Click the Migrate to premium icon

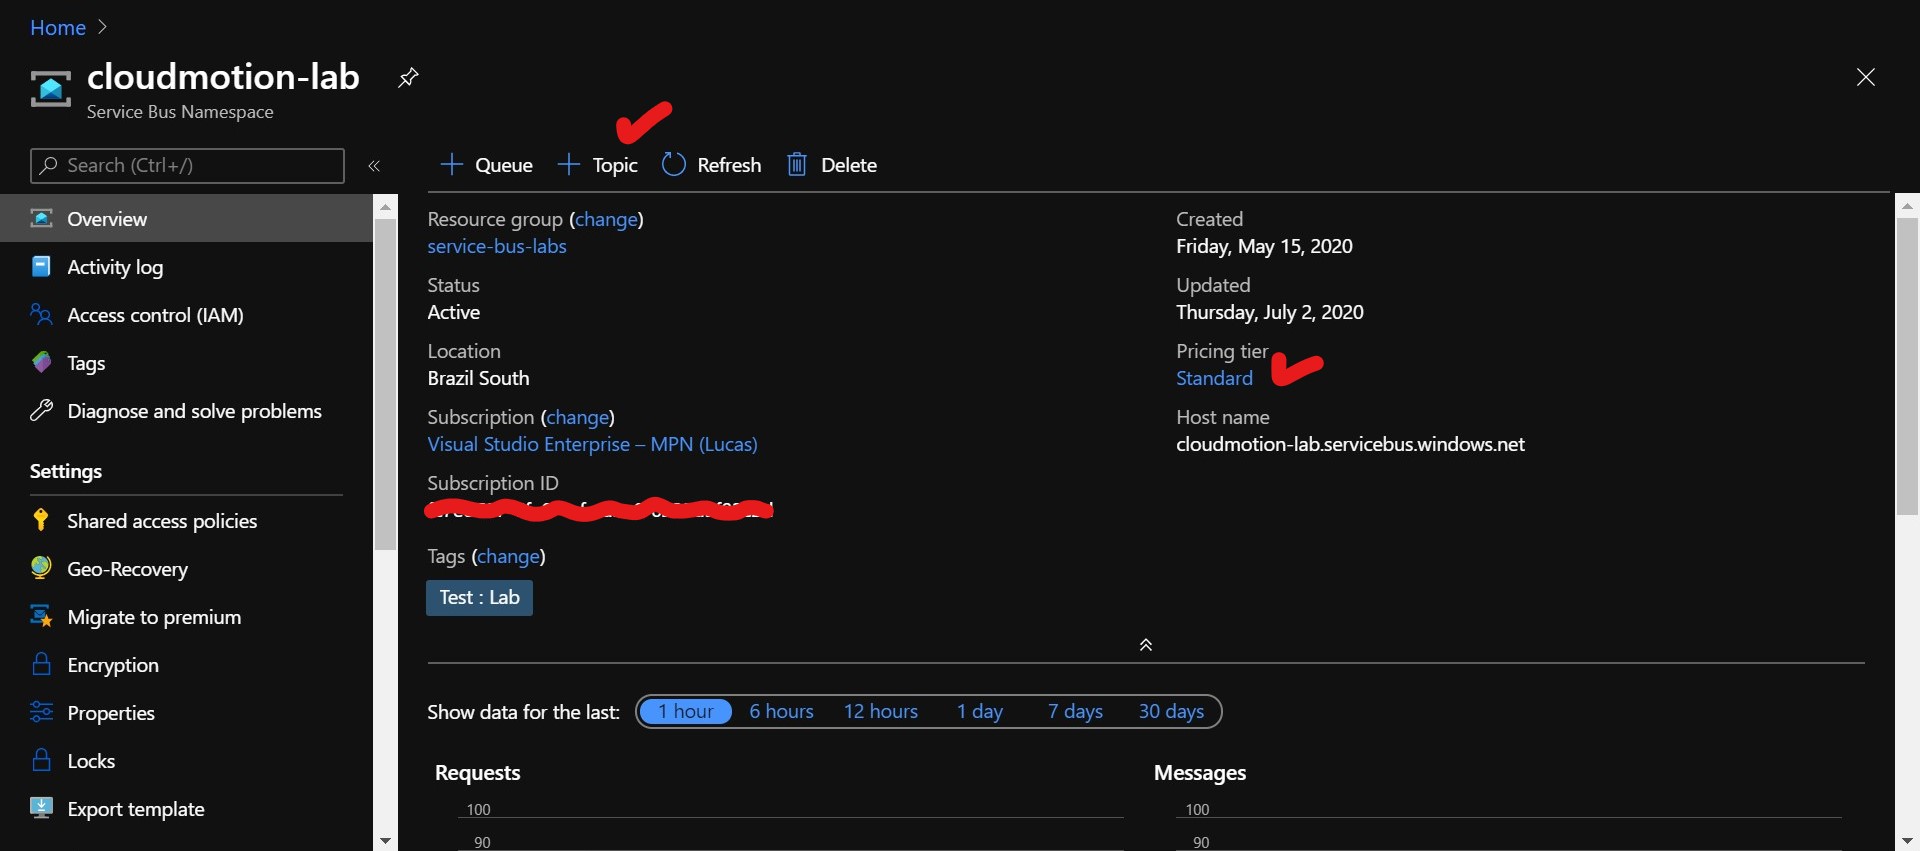(x=41, y=616)
